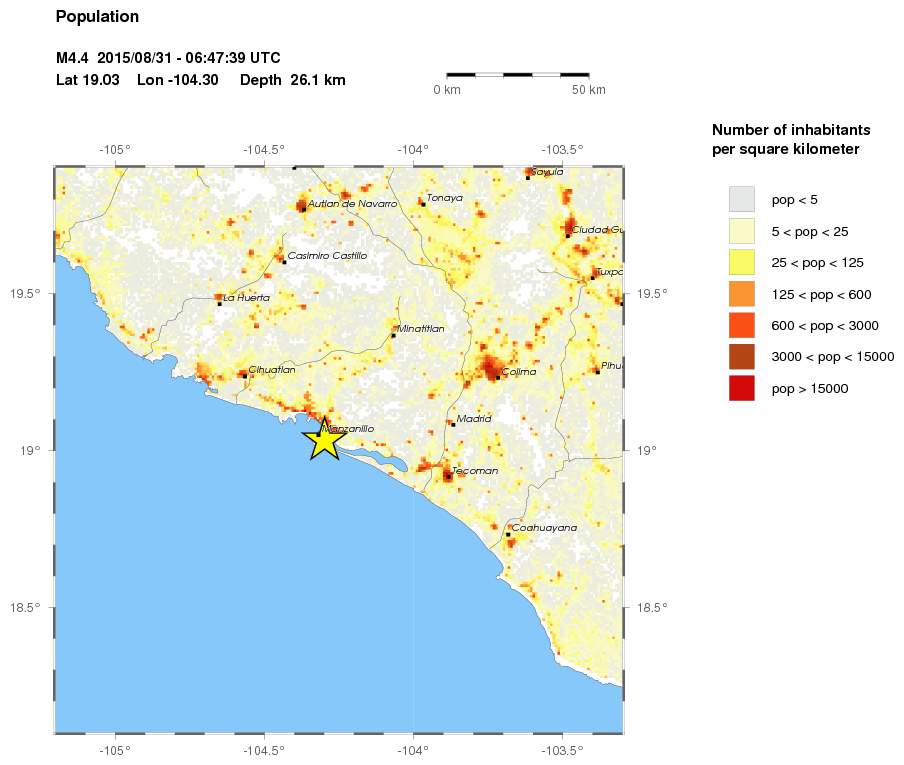Click the right axis '18.5°' latitude label

click(x=652, y=607)
